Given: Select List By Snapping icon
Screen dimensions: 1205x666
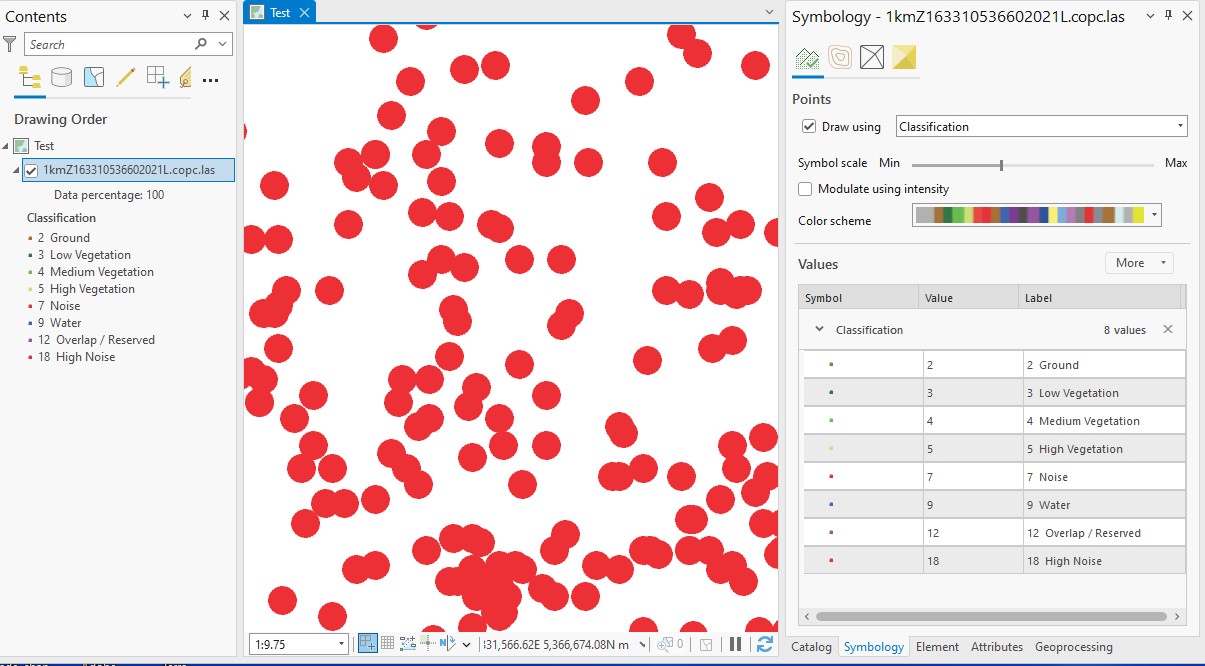Looking at the screenshot, I should point(157,78).
